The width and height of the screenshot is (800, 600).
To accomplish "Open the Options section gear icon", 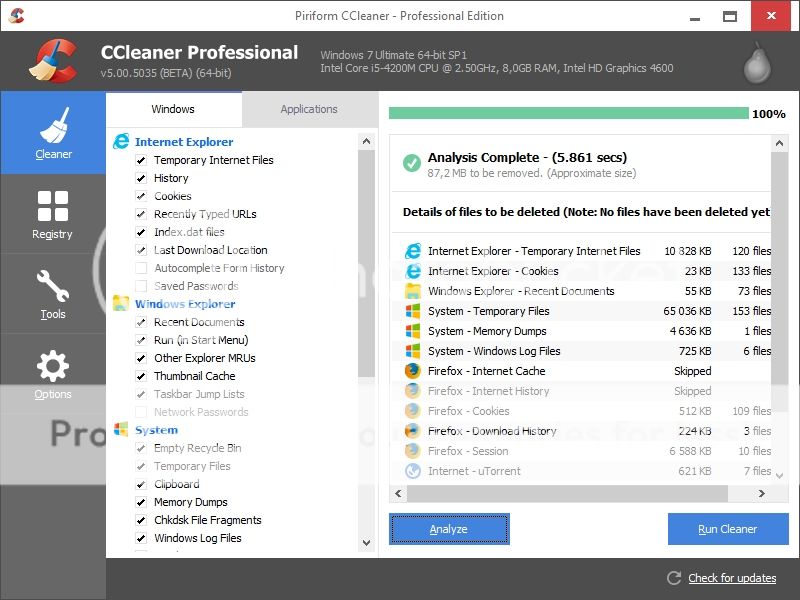I will (53, 366).
